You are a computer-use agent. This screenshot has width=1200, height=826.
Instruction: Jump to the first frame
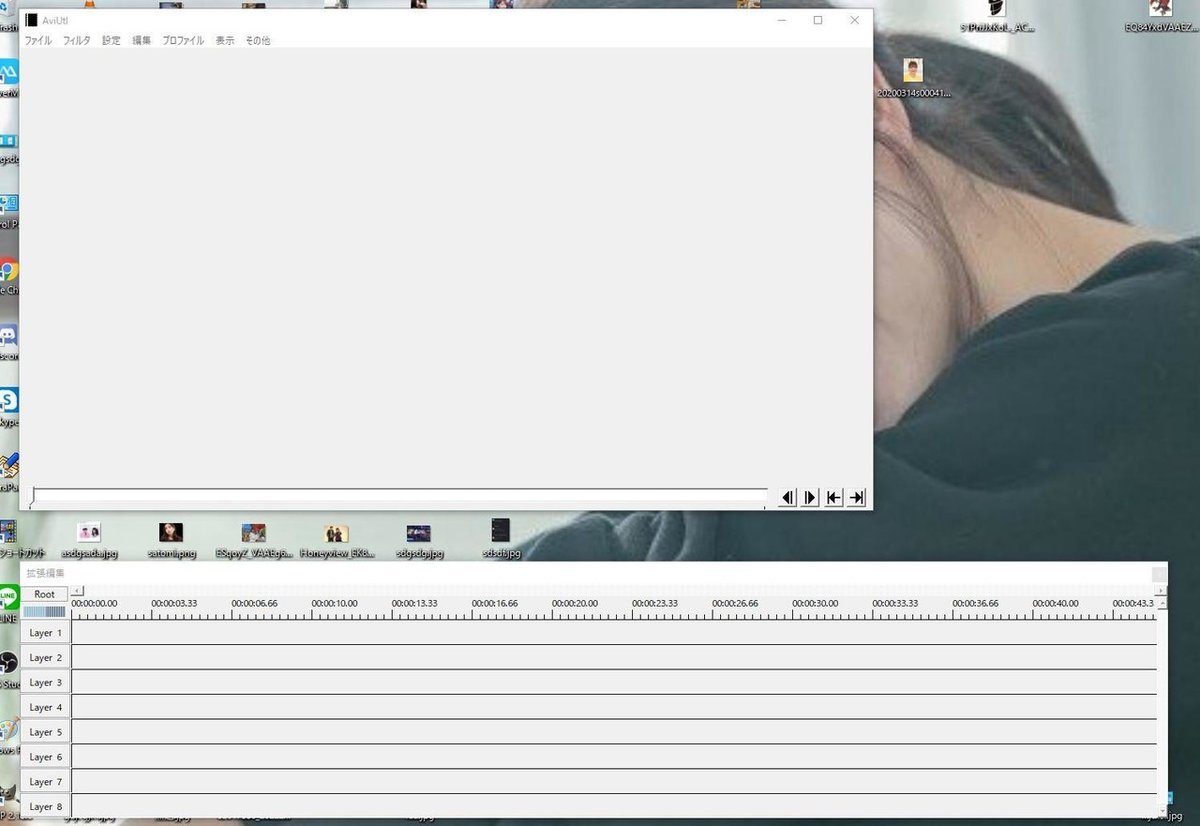point(833,497)
